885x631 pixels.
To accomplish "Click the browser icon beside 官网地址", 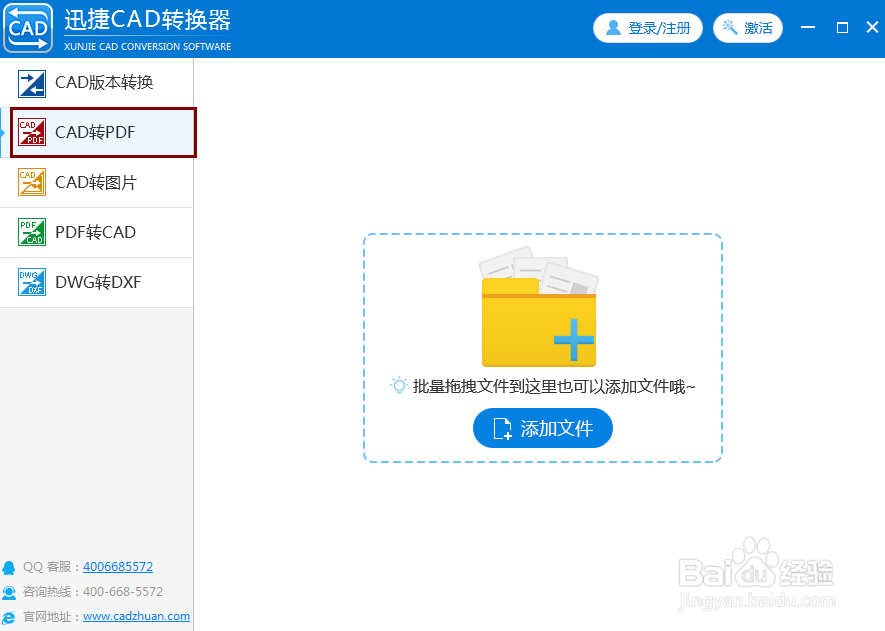I will click(x=9, y=617).
